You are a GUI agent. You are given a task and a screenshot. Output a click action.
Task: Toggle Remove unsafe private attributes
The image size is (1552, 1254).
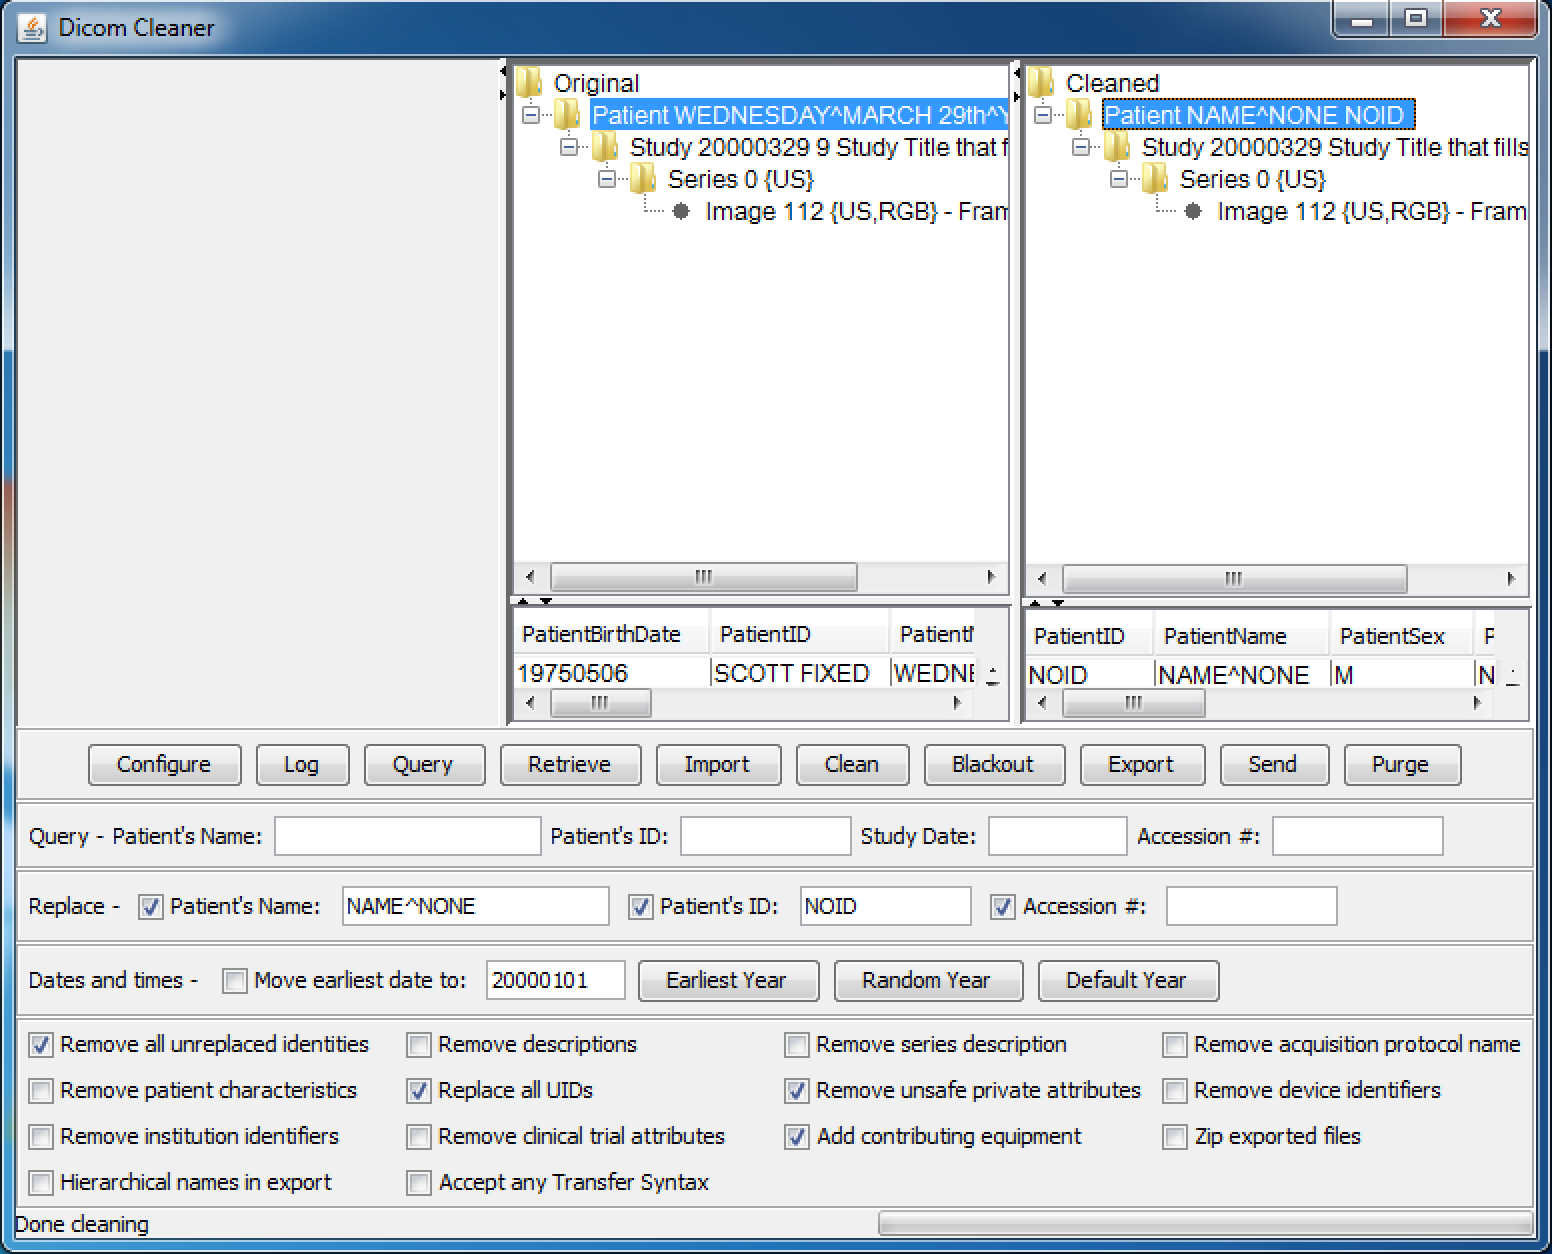(x=796, y=1091)
